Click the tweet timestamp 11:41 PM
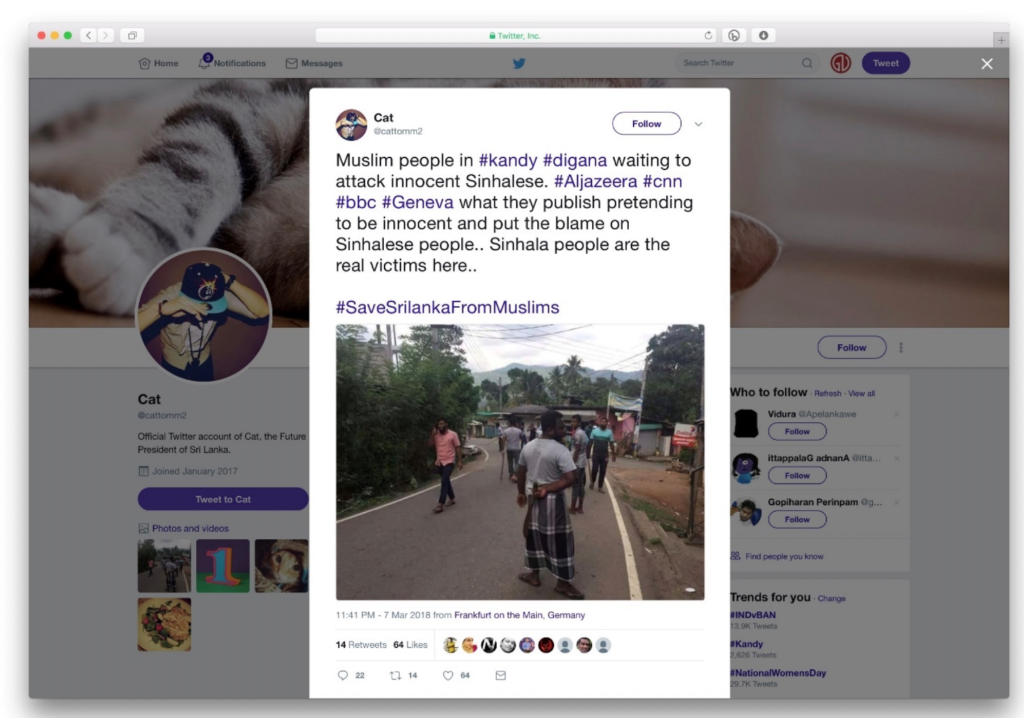The height and width of the screenshot is (718, 1024). (383, 615)
